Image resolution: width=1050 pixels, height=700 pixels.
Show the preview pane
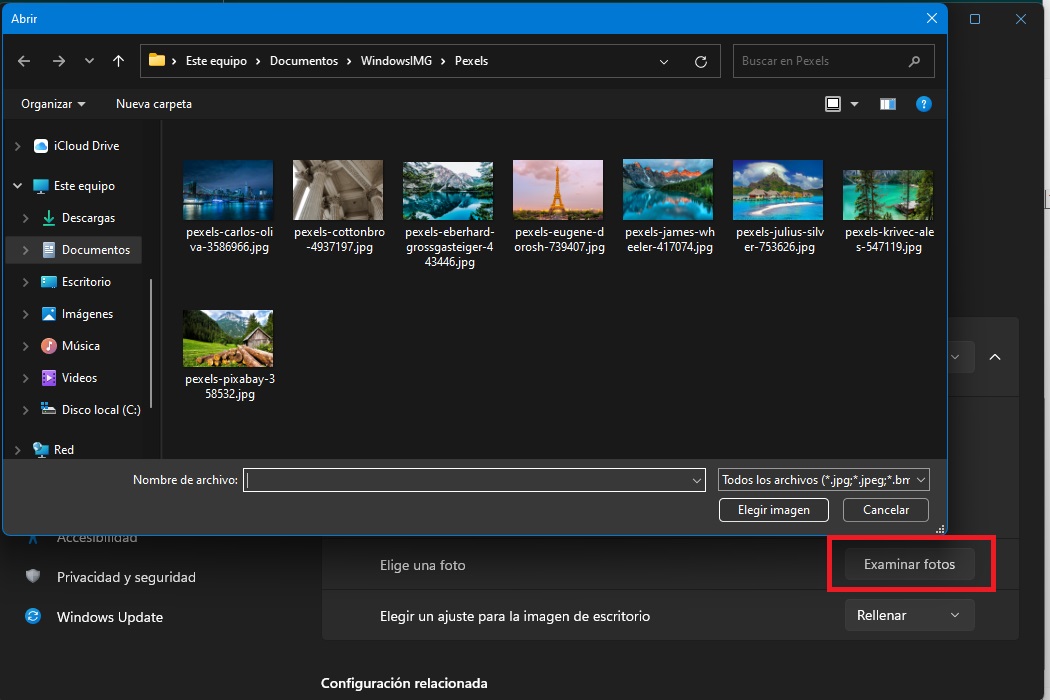[x=887, y=104]
